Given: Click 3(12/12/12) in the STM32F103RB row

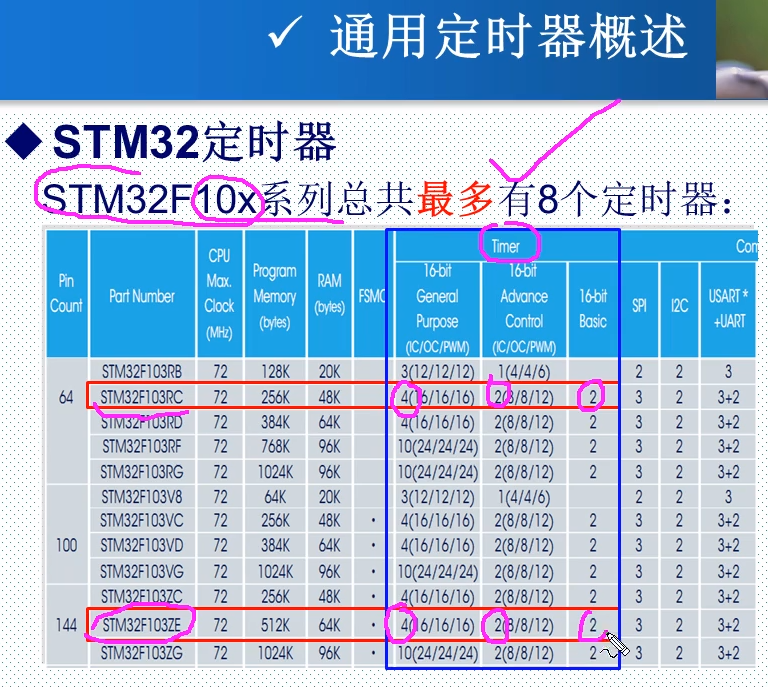Looking at the screenshot, I should (437, 372).
